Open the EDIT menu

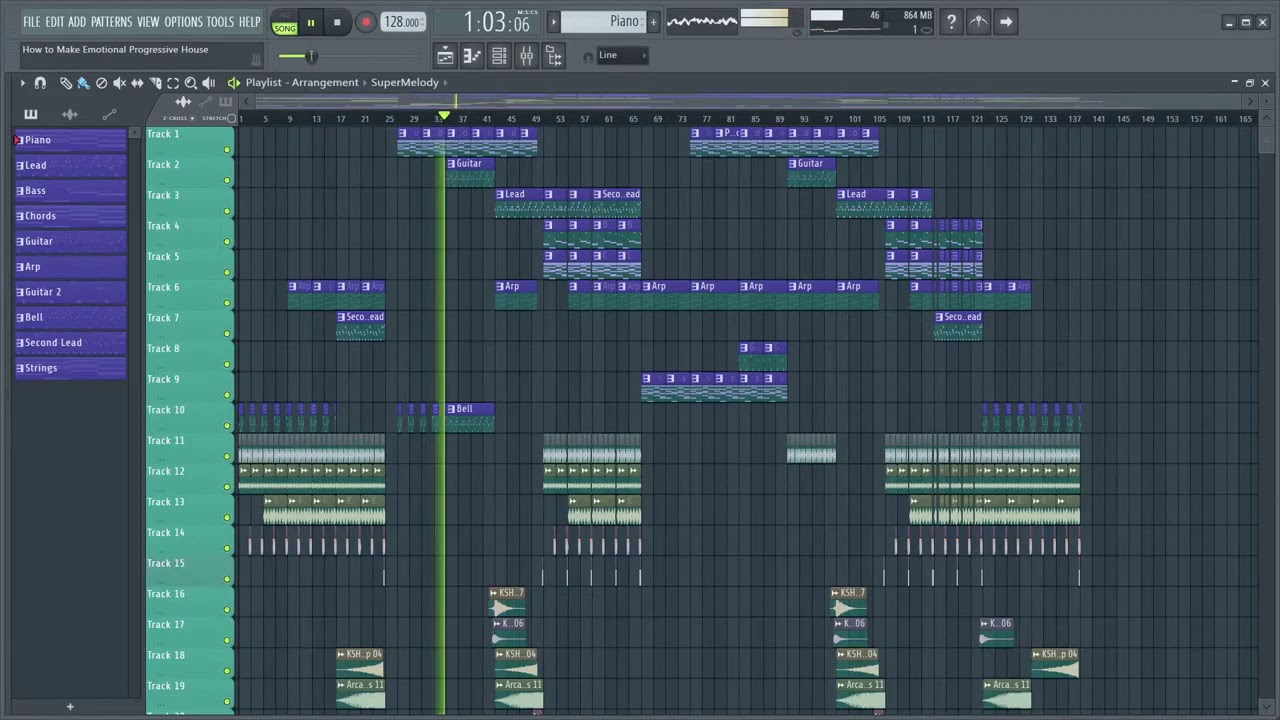click(54, 22)
